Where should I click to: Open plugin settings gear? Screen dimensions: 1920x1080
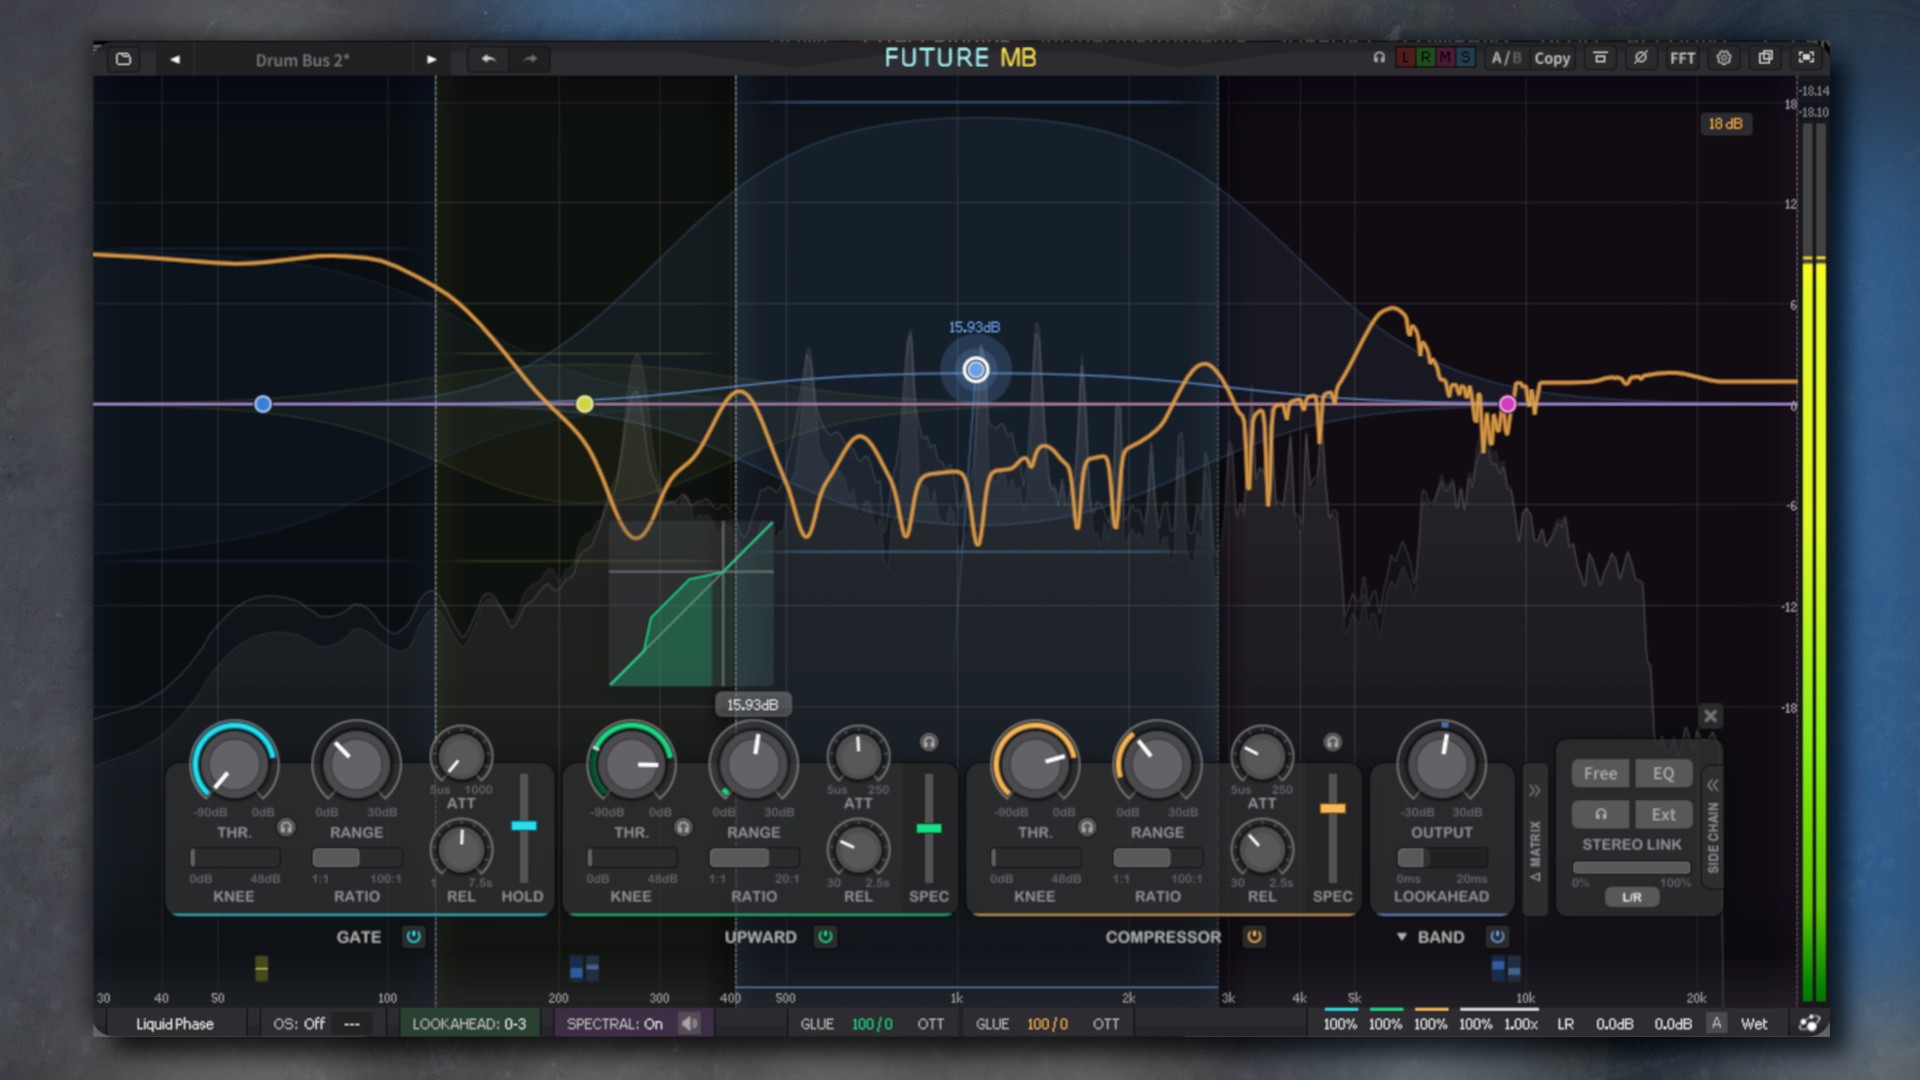[1724, 58]
